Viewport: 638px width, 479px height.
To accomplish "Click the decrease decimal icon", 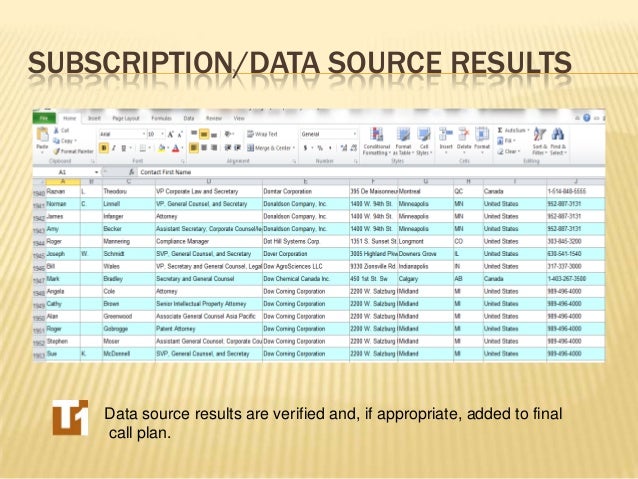I will 354,148.
